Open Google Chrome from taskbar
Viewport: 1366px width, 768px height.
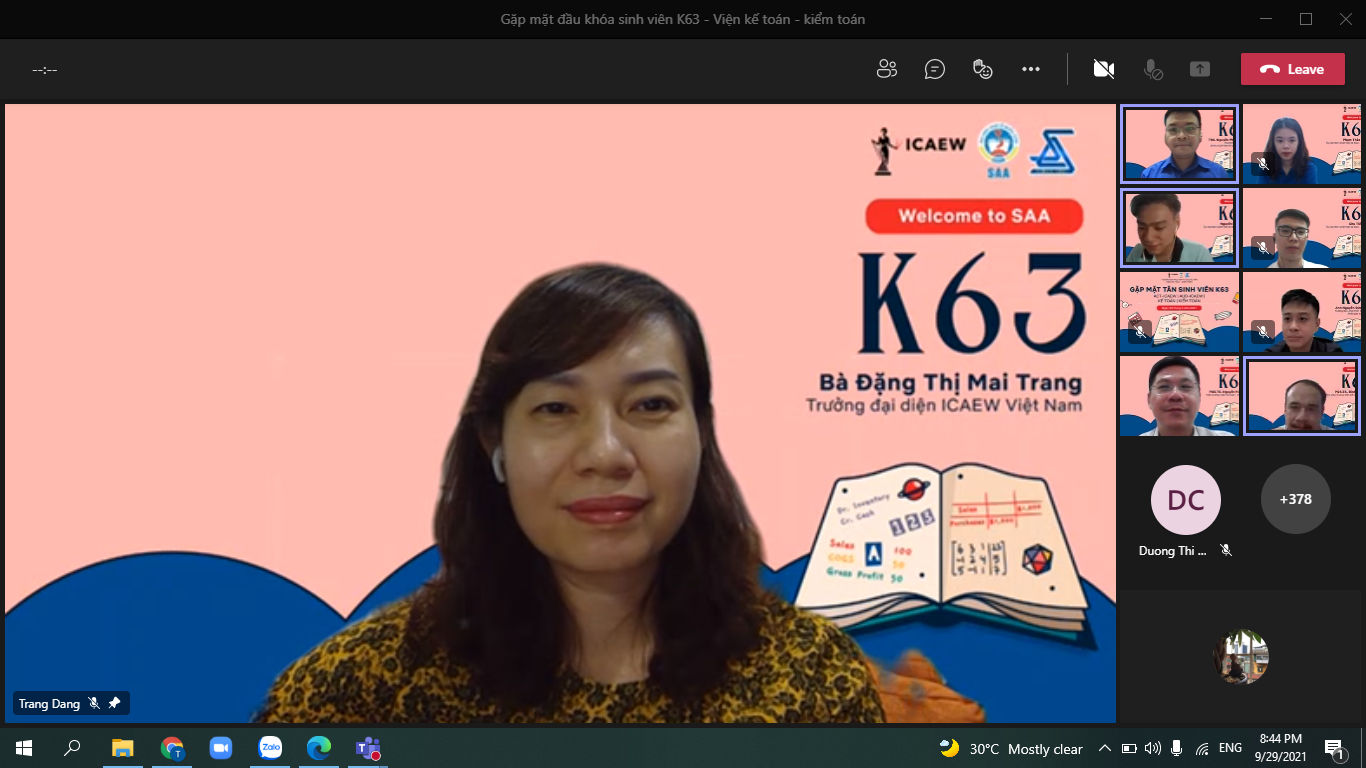(172, 748)
